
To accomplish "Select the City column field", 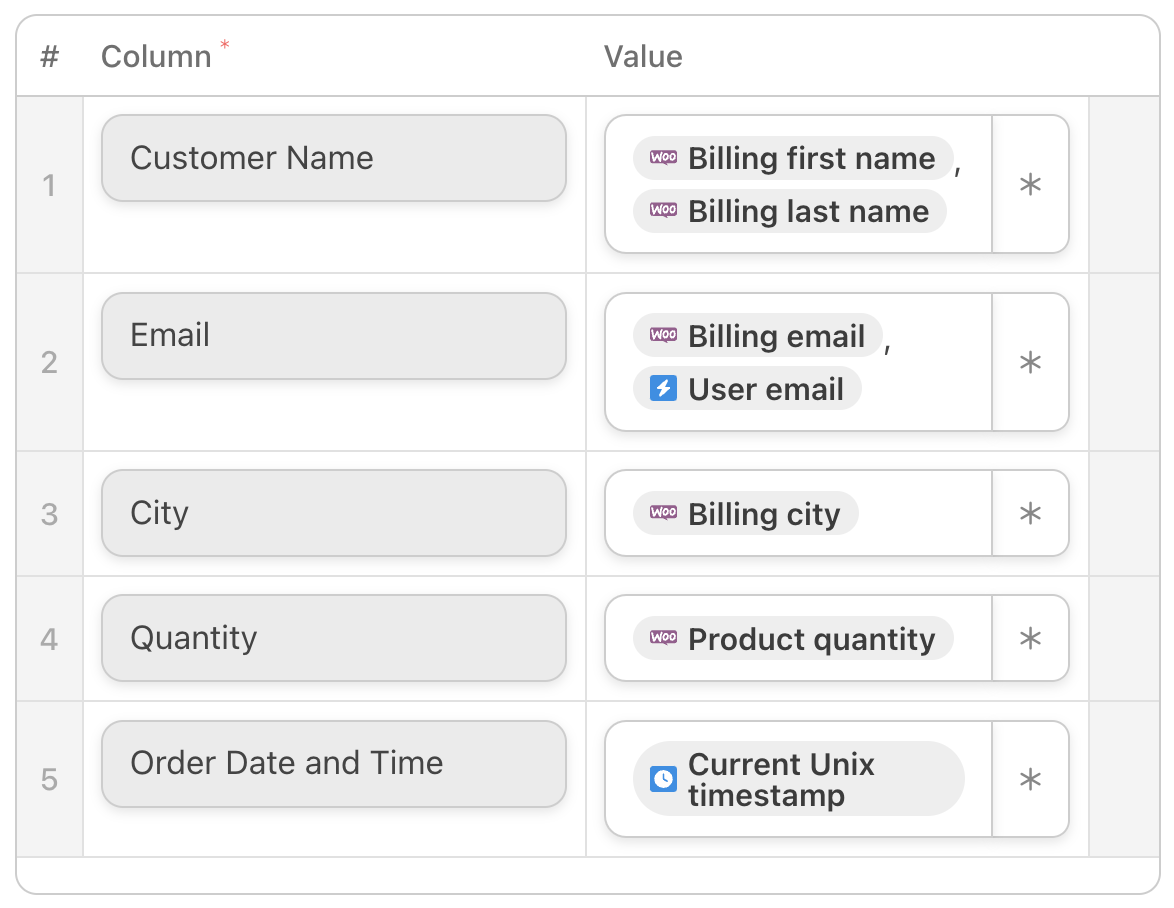I will tap(334, 513).
